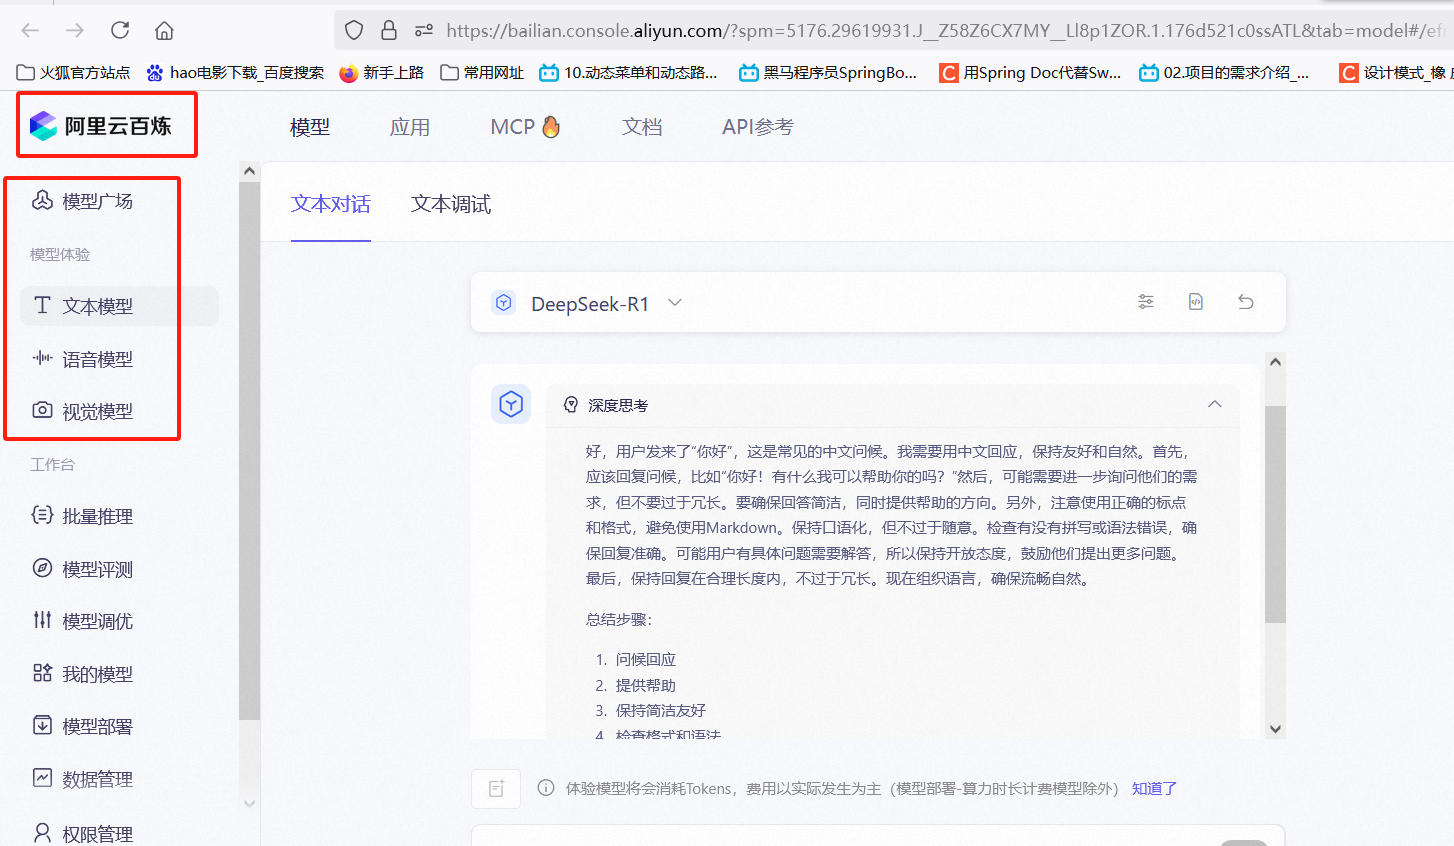Click the notes icon button below chat
This screenshot has width=1454, height=846.
496,789
